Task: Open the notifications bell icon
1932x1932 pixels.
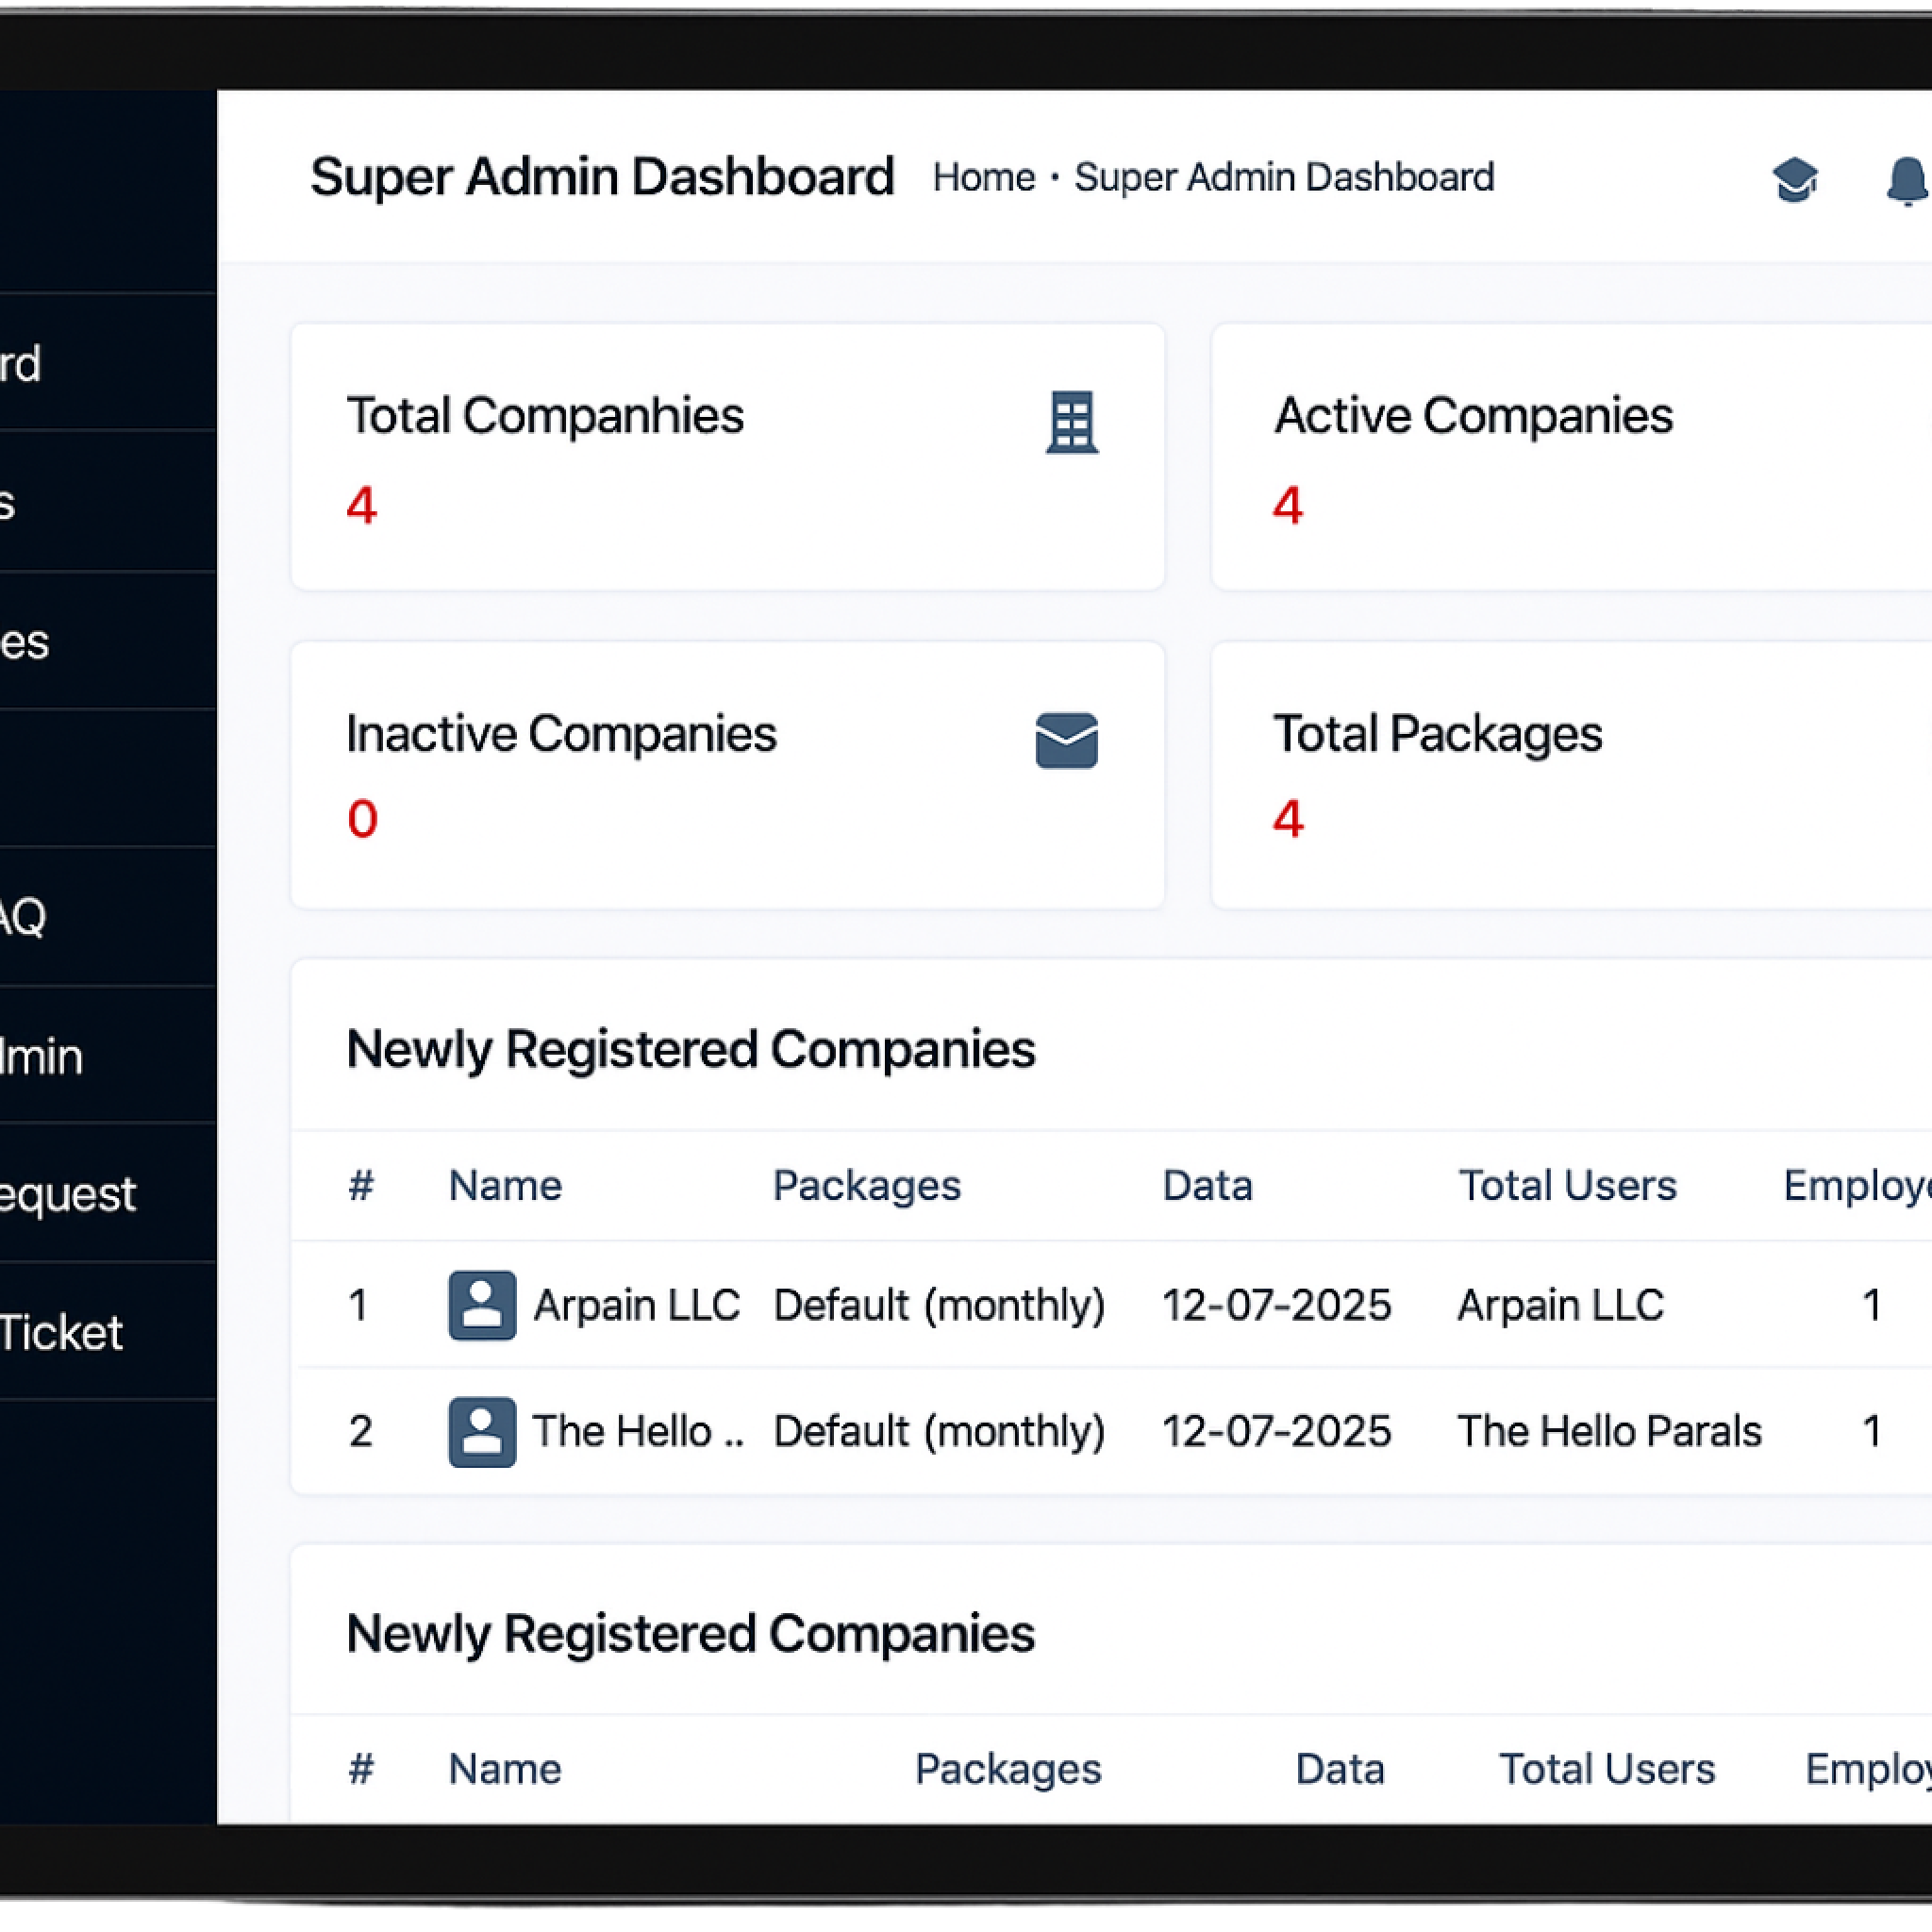Action: tap(1907, 180)
